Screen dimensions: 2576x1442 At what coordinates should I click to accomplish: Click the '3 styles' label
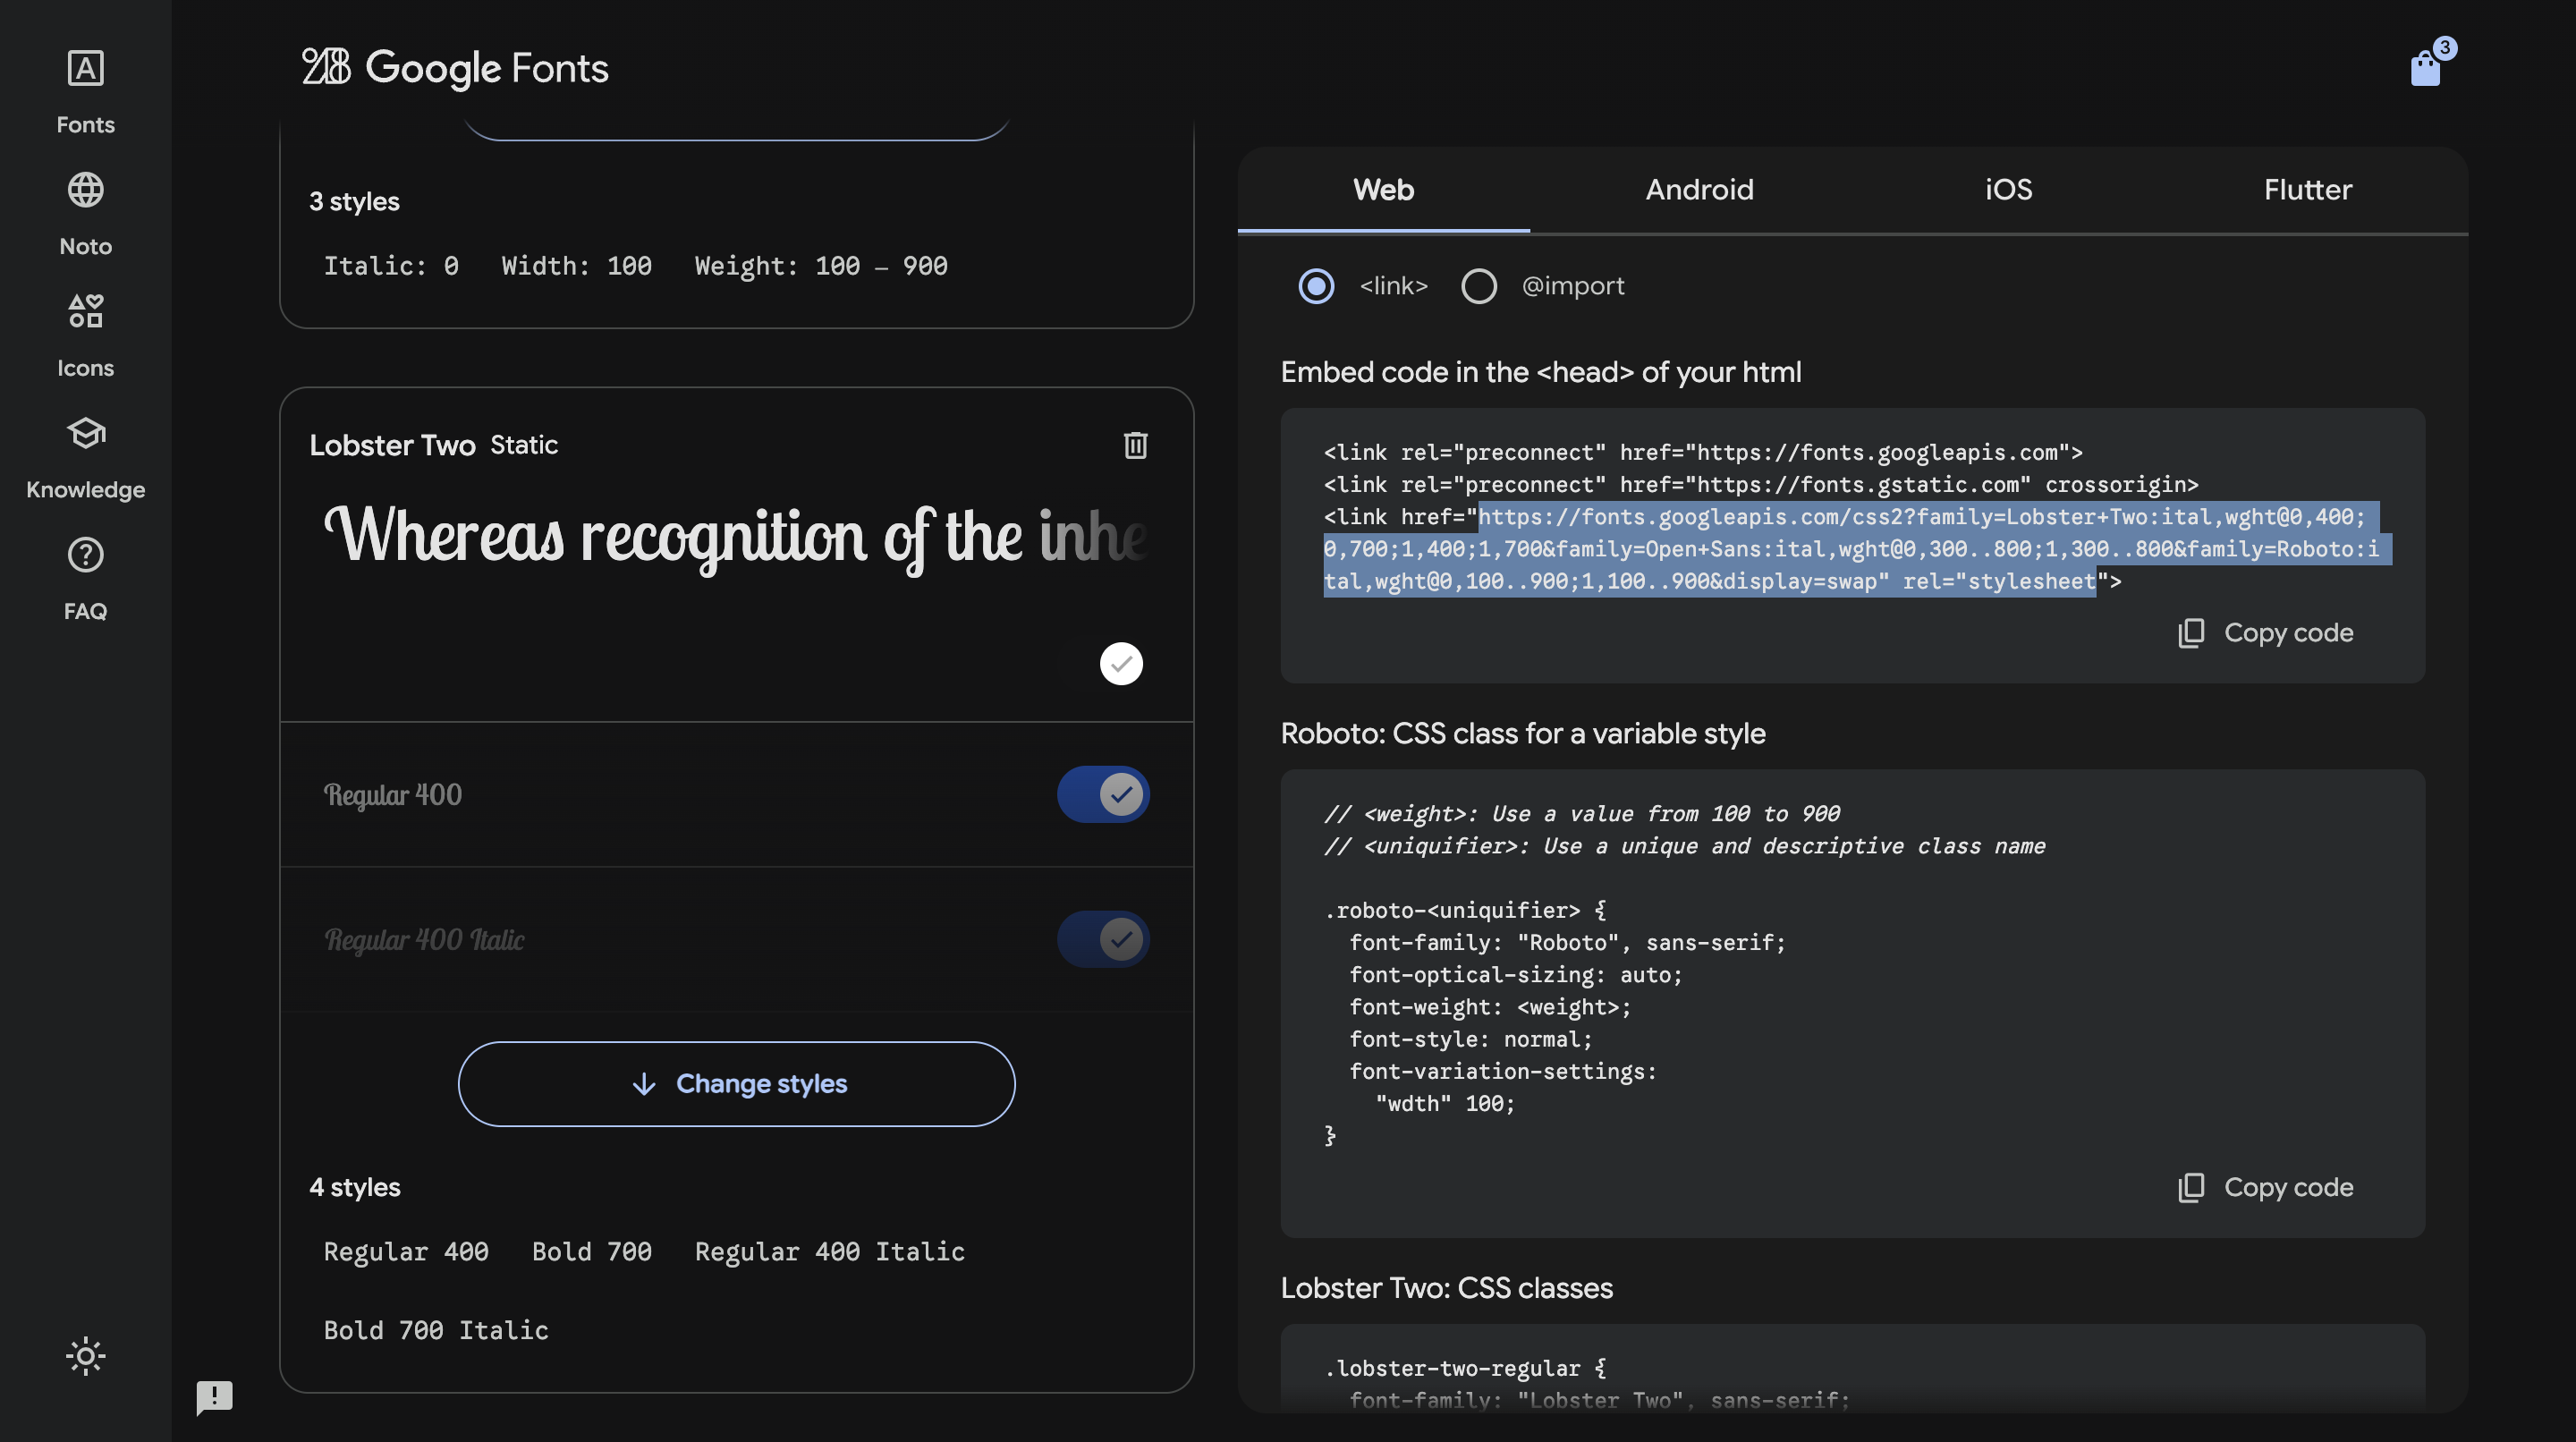click(354, 201)
